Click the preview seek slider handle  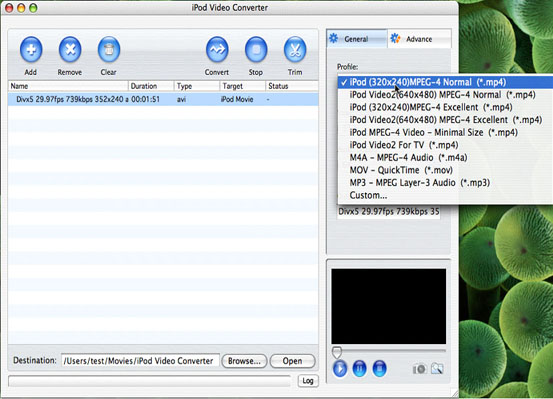point(337,352)
